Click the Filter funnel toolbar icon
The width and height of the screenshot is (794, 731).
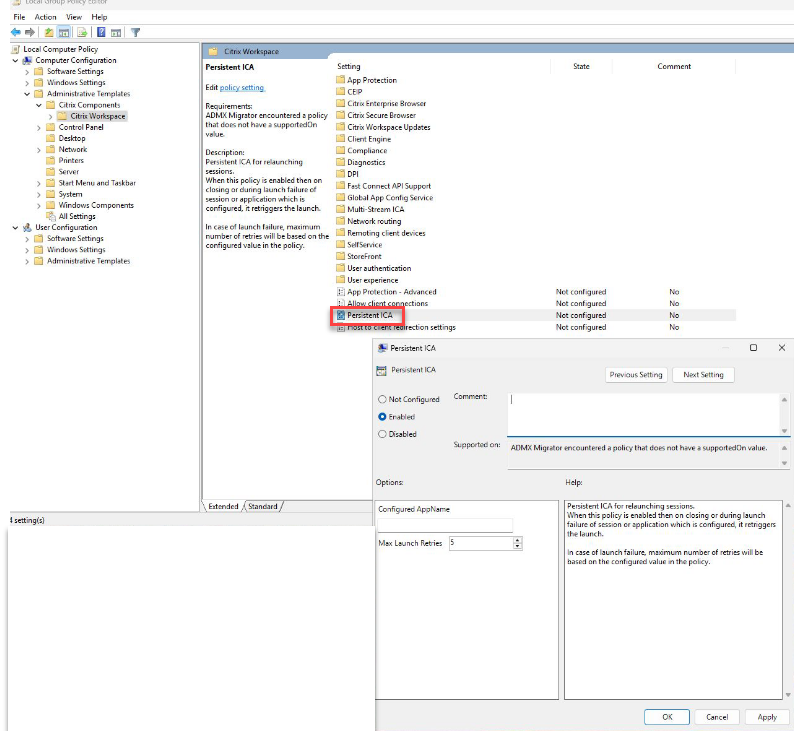[x=135, y=32]
